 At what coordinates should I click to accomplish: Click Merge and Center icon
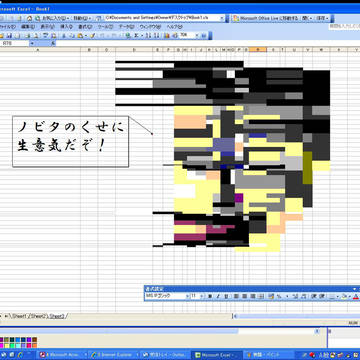coord(261,296)
